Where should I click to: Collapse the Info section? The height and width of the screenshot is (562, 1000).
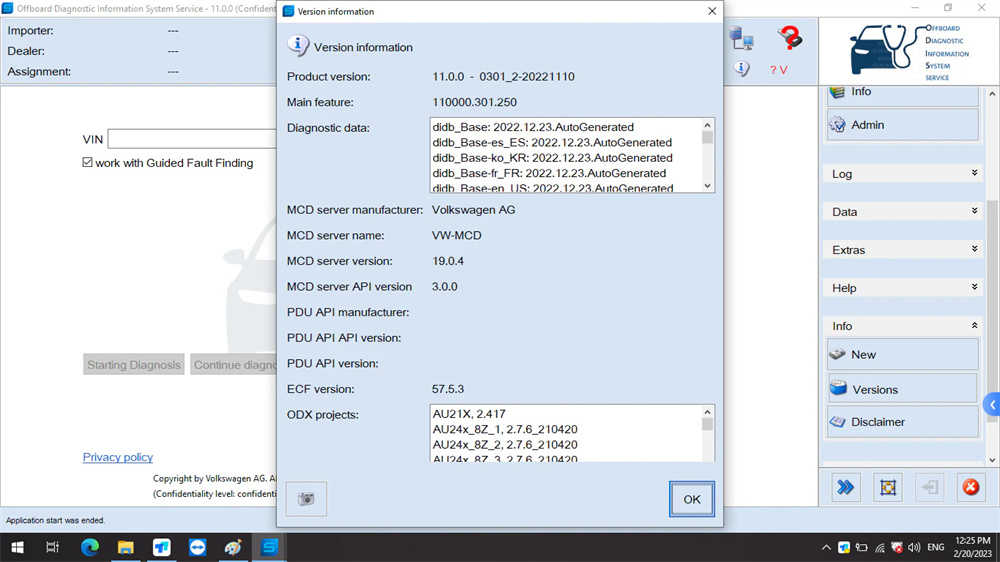click(902, 326)
